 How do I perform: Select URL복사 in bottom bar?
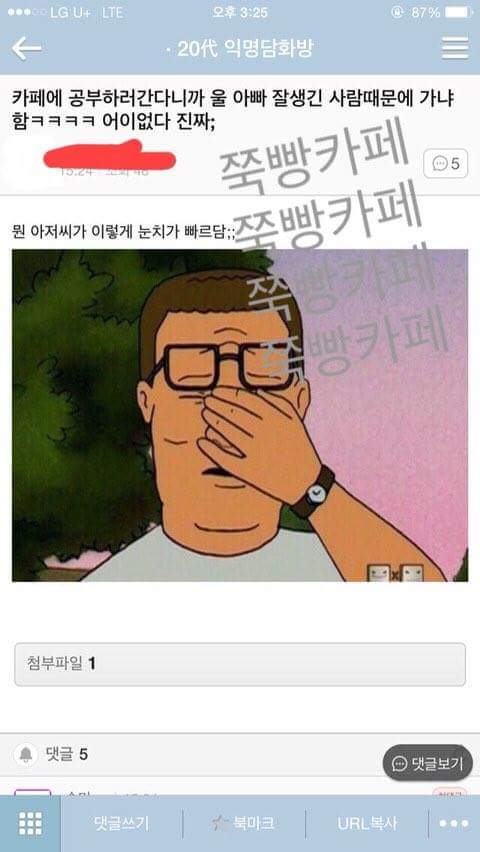[367, 824]
